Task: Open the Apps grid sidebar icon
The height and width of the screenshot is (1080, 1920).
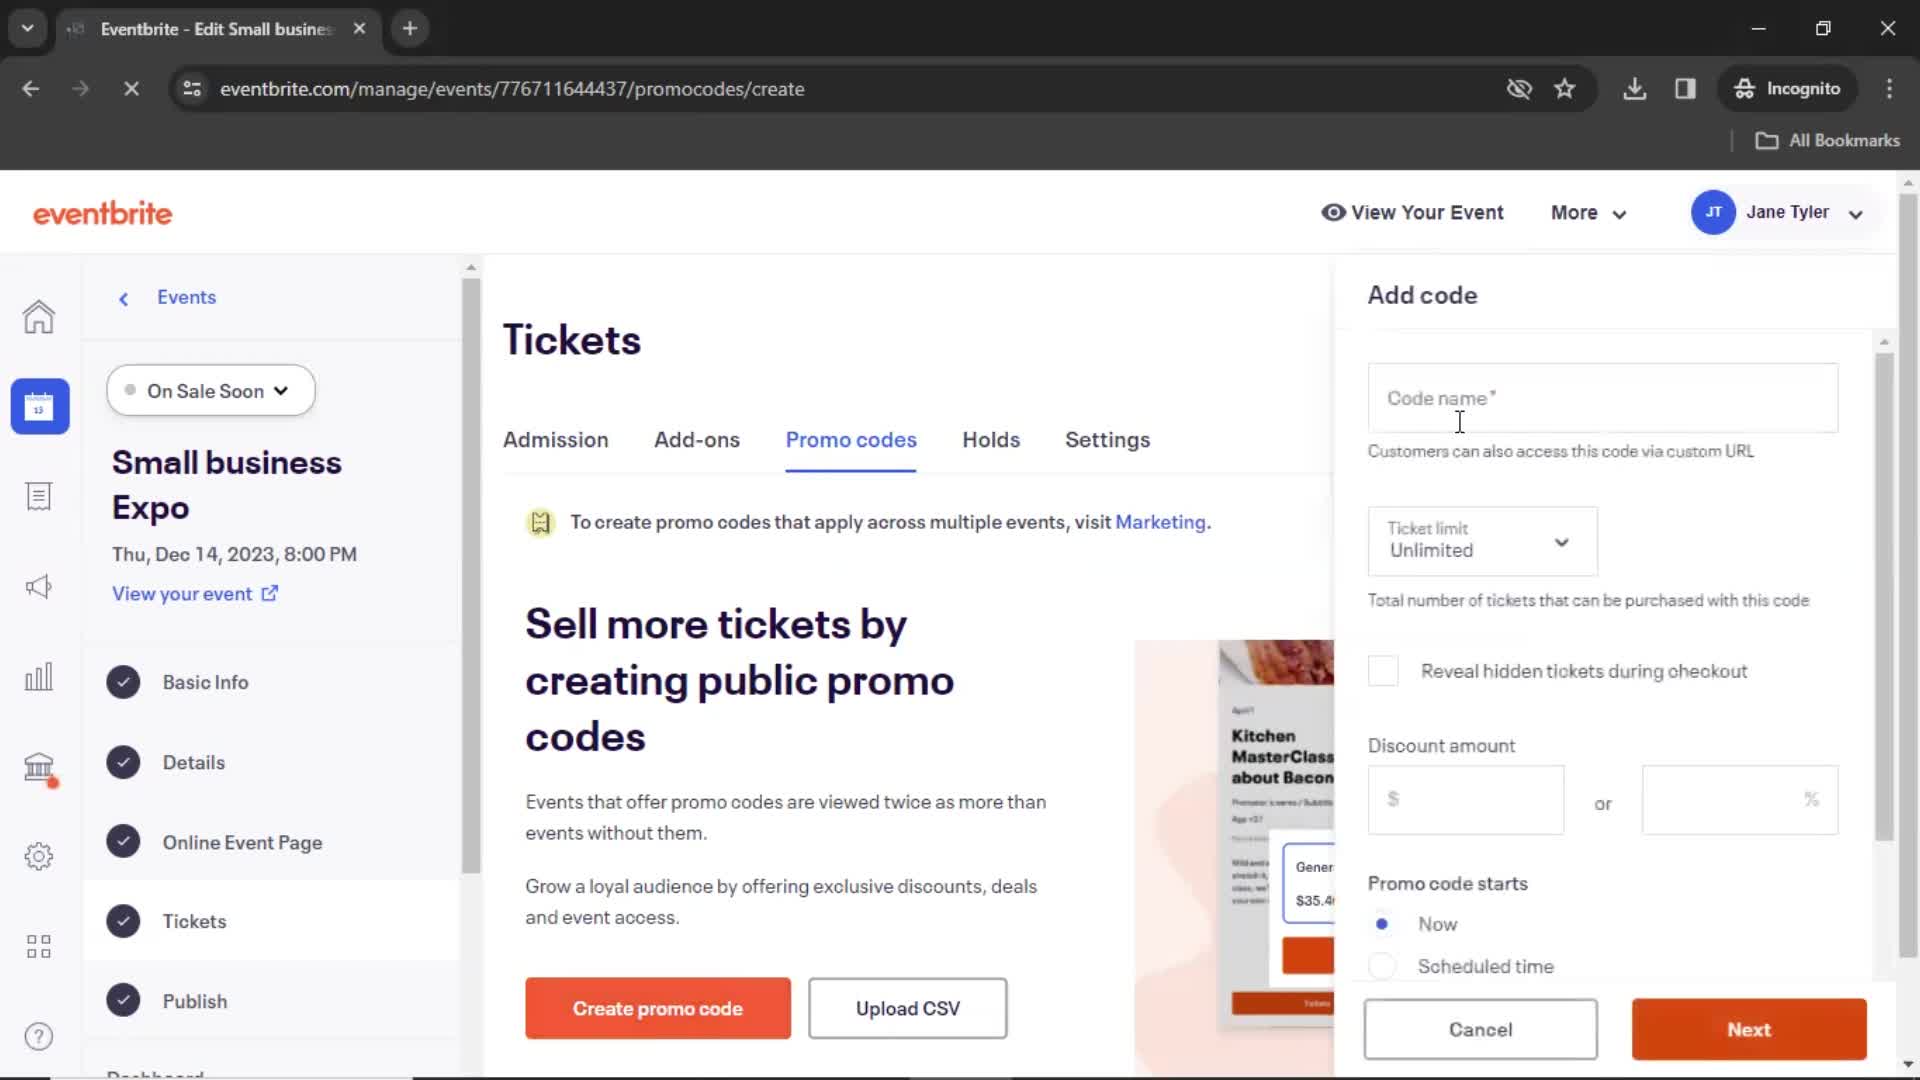Action: pyautogui.click(x=39, y=946)
